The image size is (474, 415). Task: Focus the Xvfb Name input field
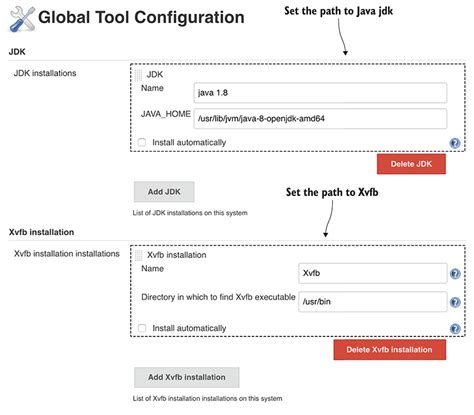[373, 273]
